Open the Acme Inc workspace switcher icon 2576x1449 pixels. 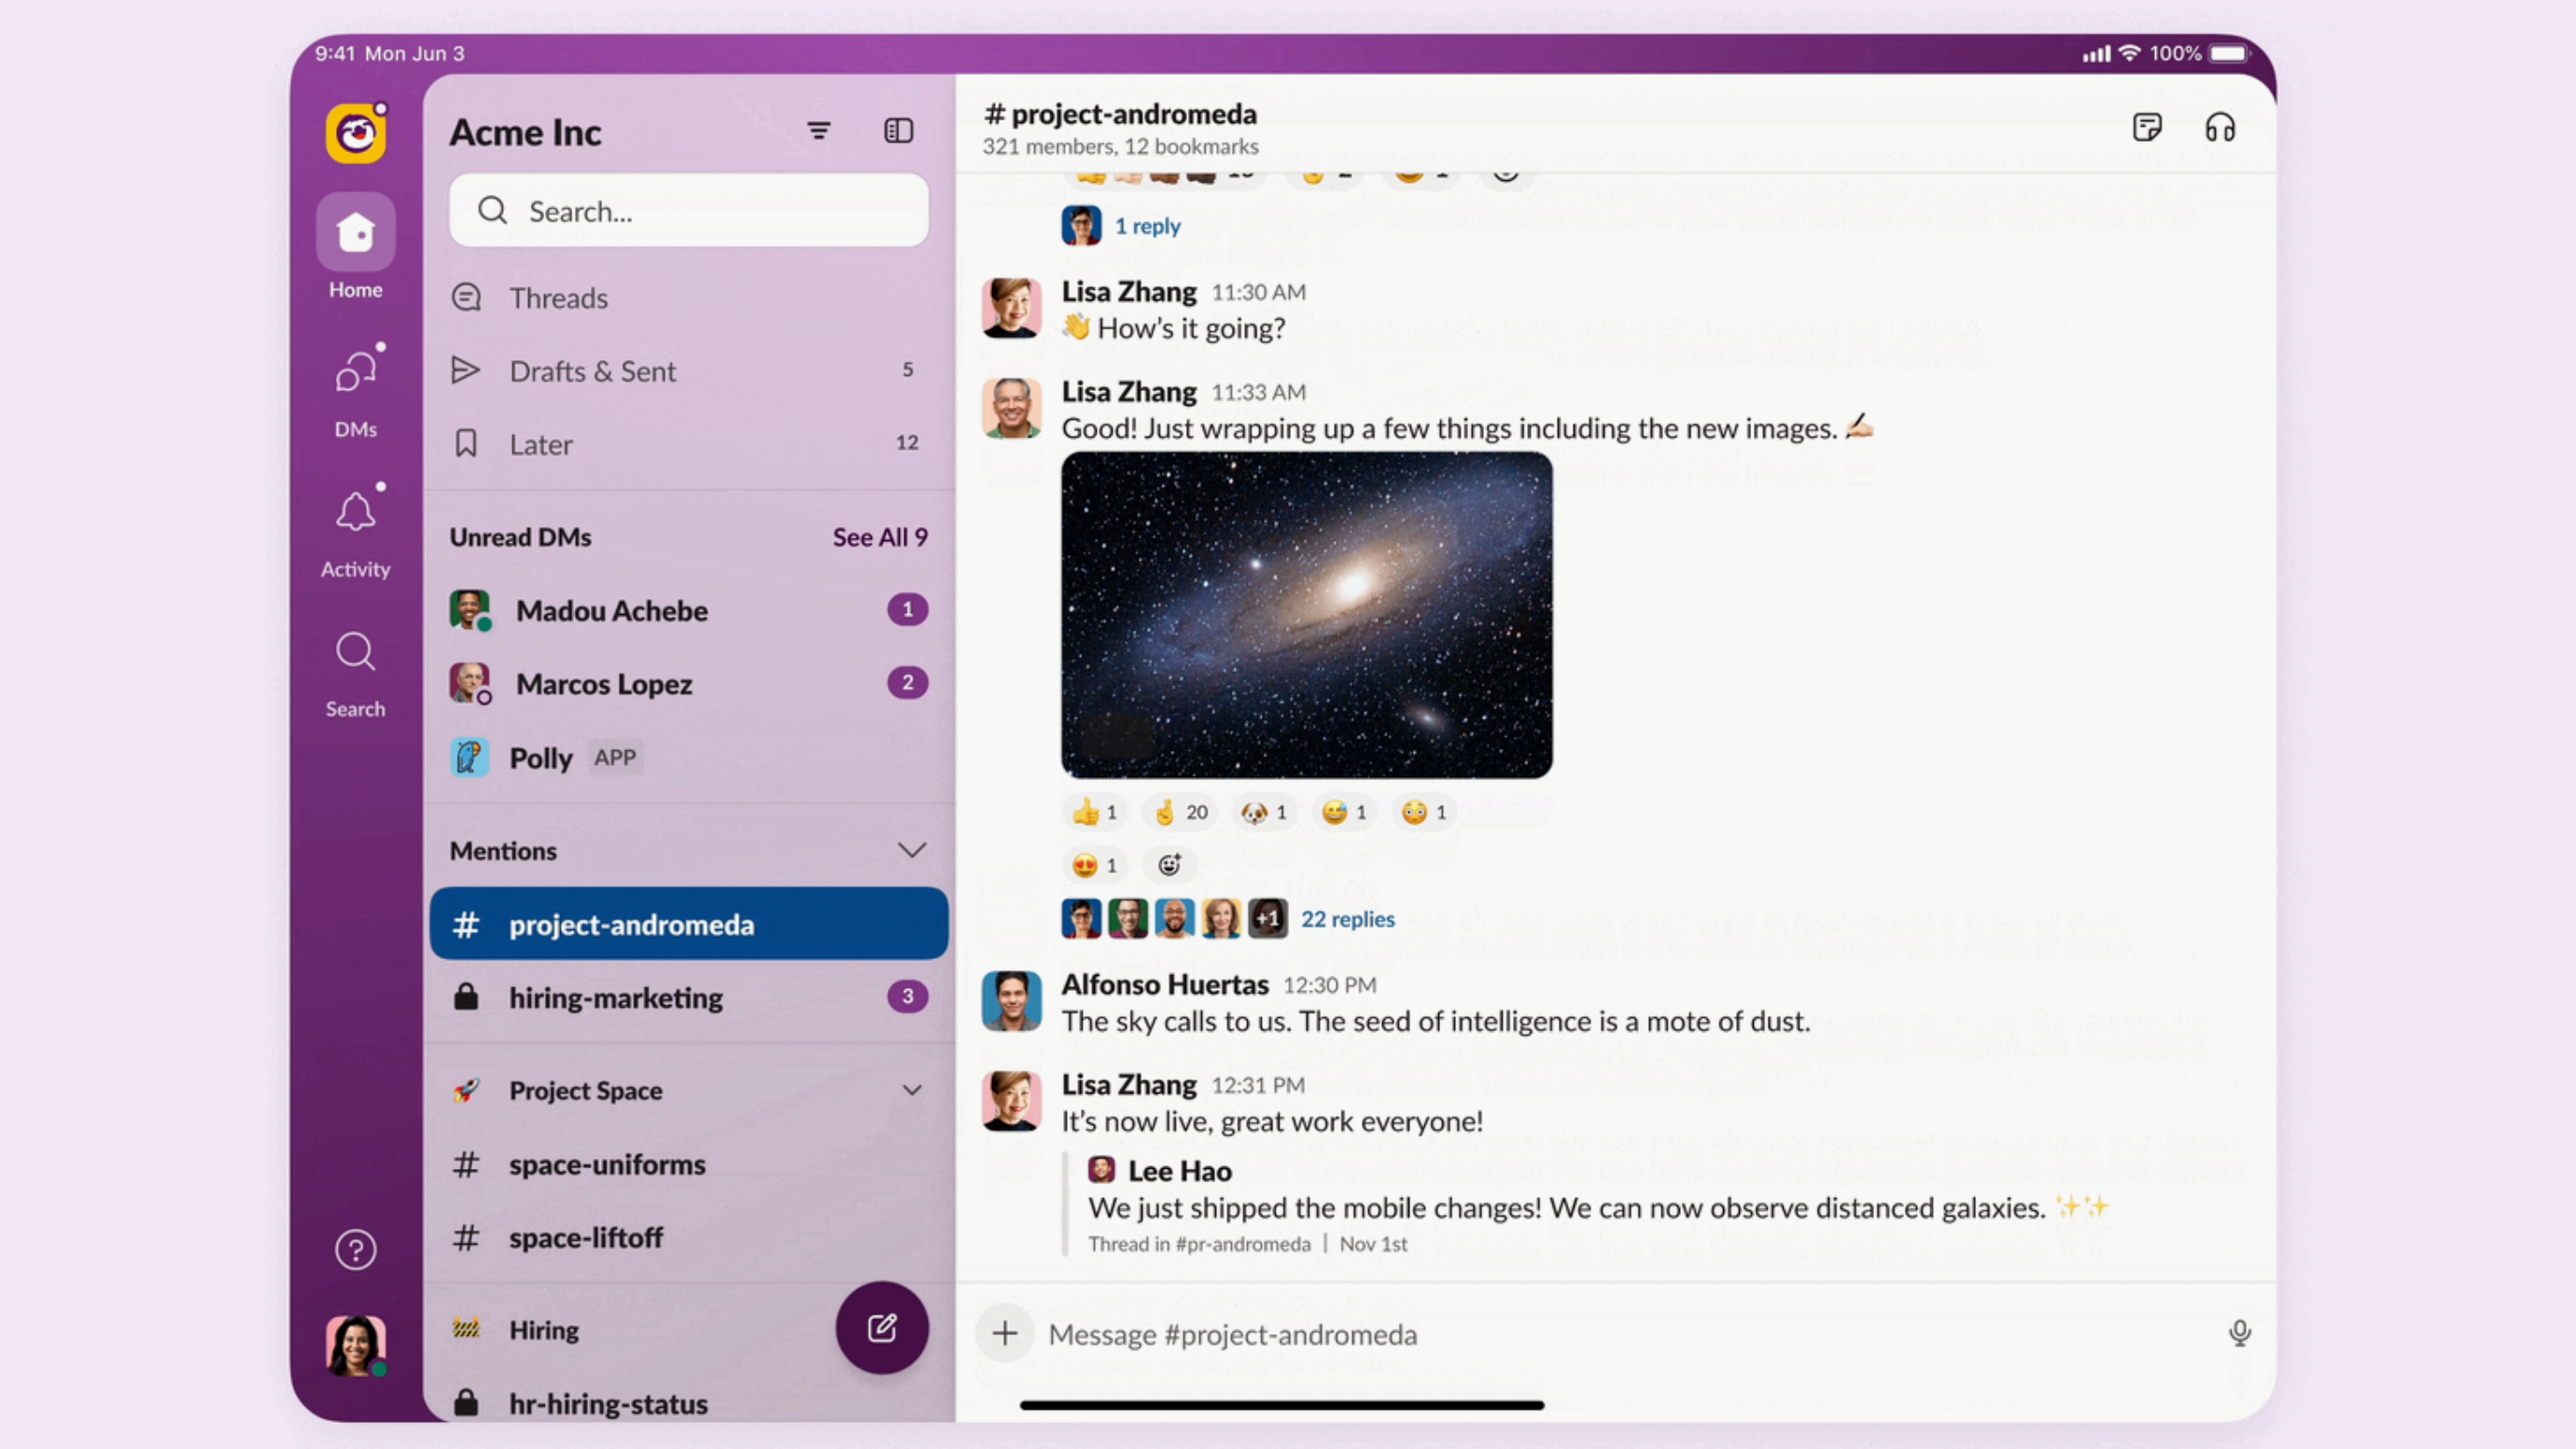pyautogui.click(x=355, y=133)
